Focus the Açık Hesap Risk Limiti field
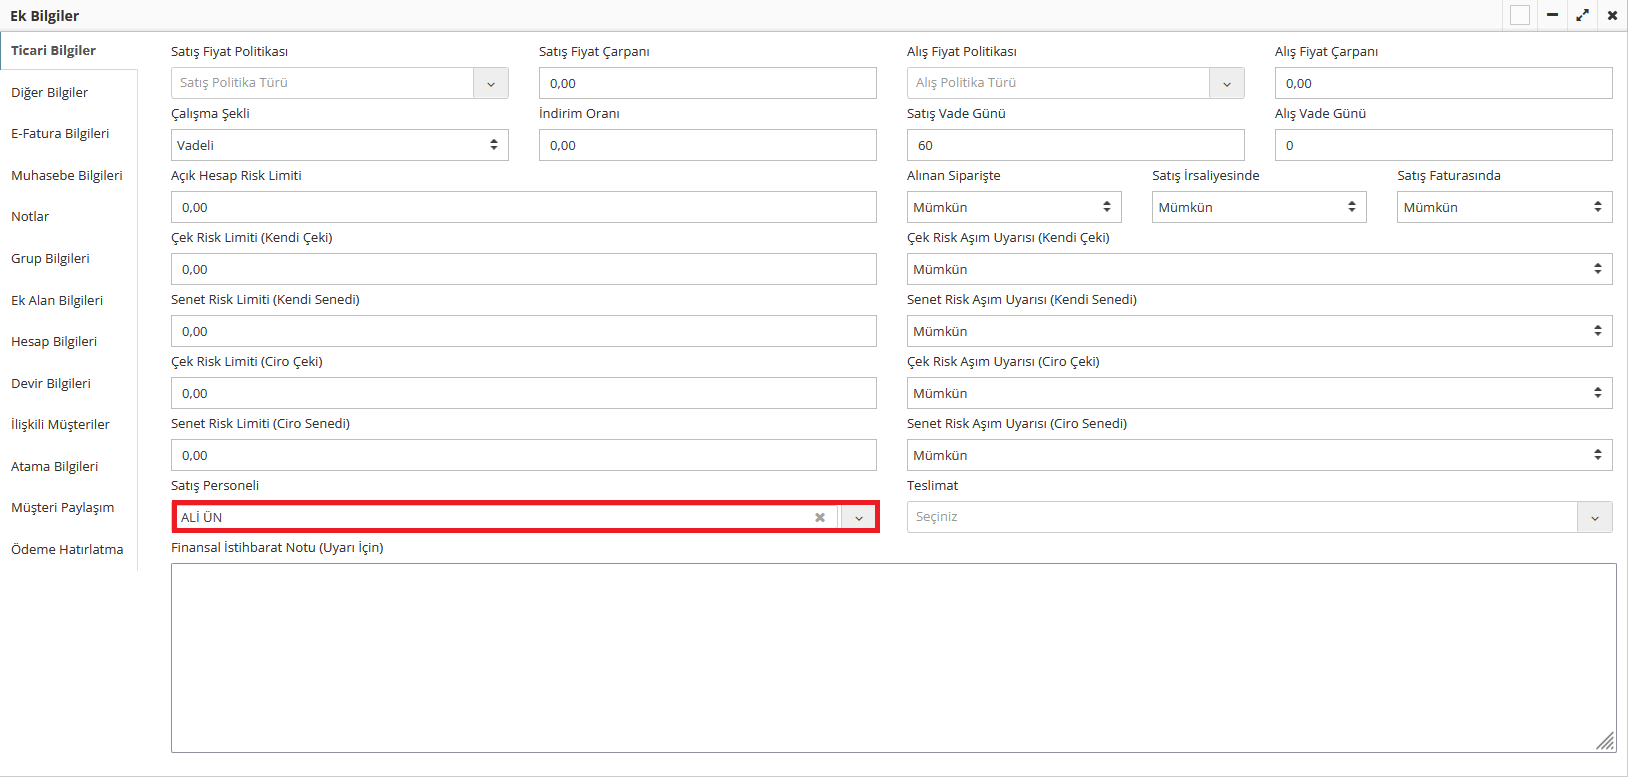1628x777 pixels. pos(523,207)
